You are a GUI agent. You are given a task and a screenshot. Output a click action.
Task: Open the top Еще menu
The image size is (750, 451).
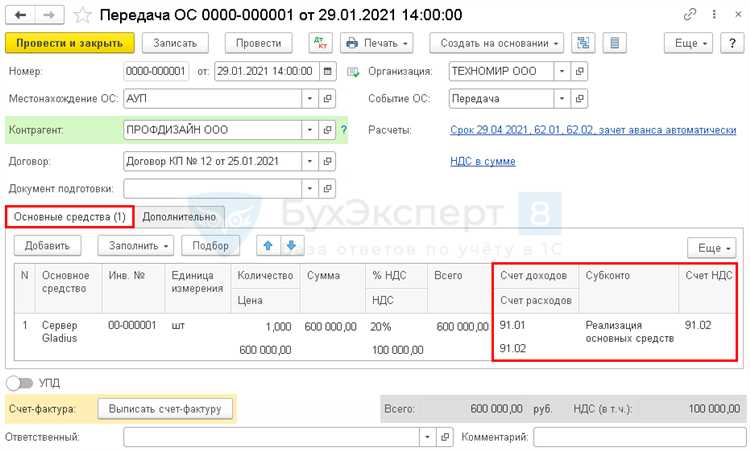(x=688, y=43)
